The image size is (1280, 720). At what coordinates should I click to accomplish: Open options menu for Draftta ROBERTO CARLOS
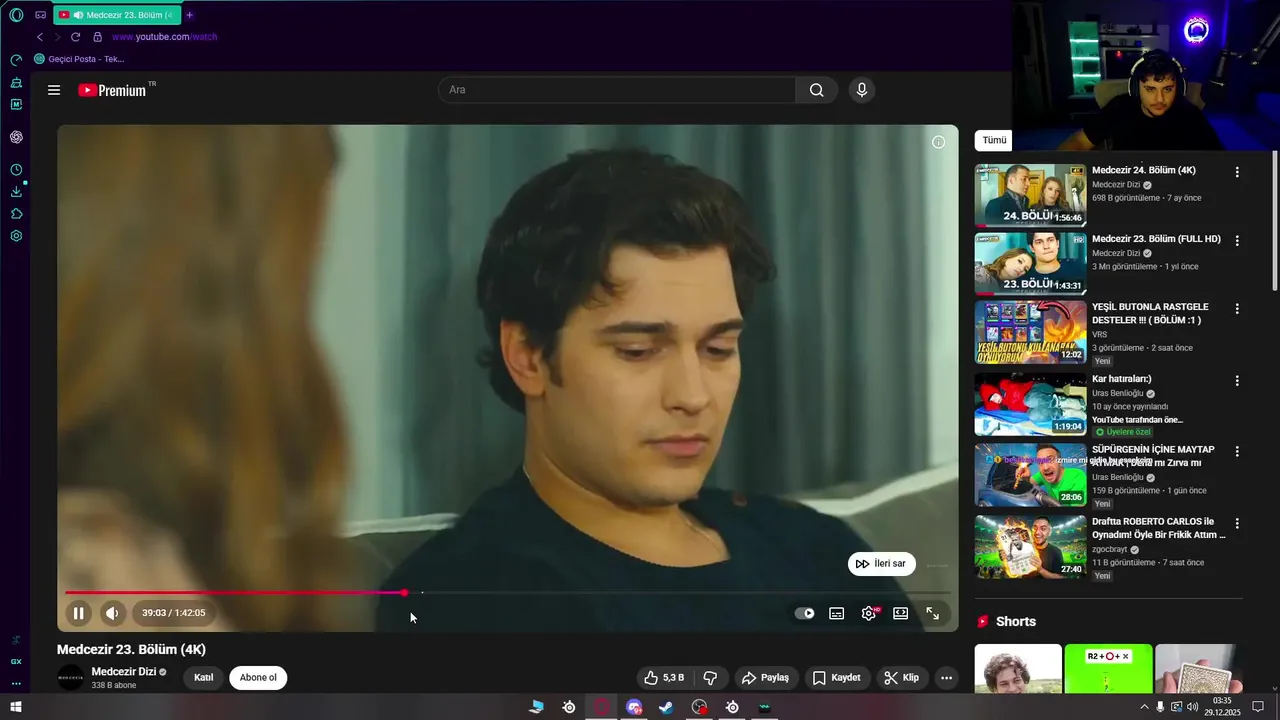(1237, 524)
